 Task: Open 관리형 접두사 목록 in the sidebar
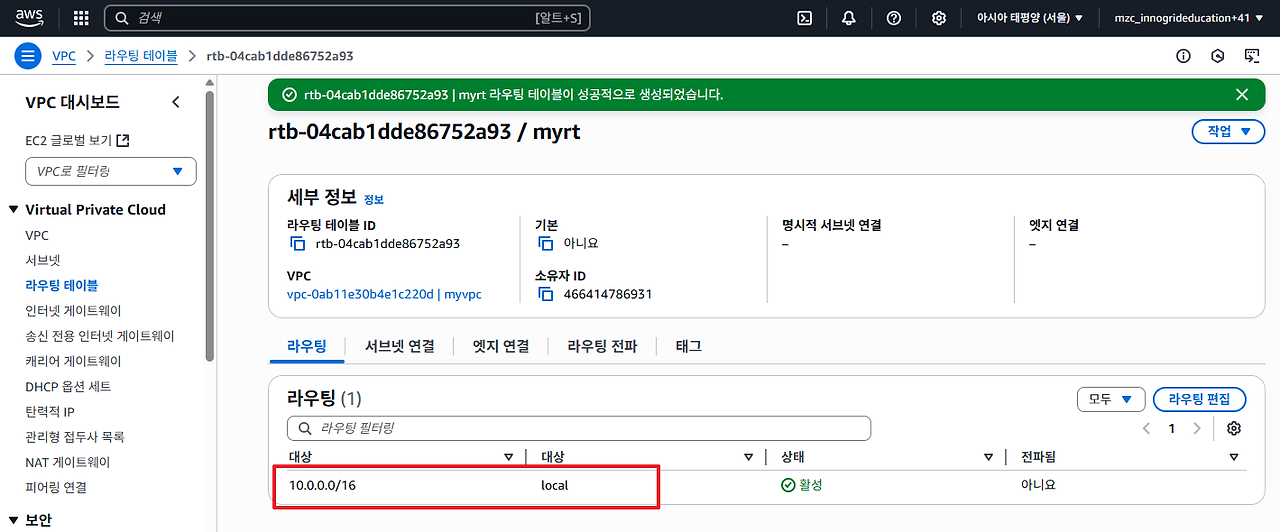click(x=75, y=437)
